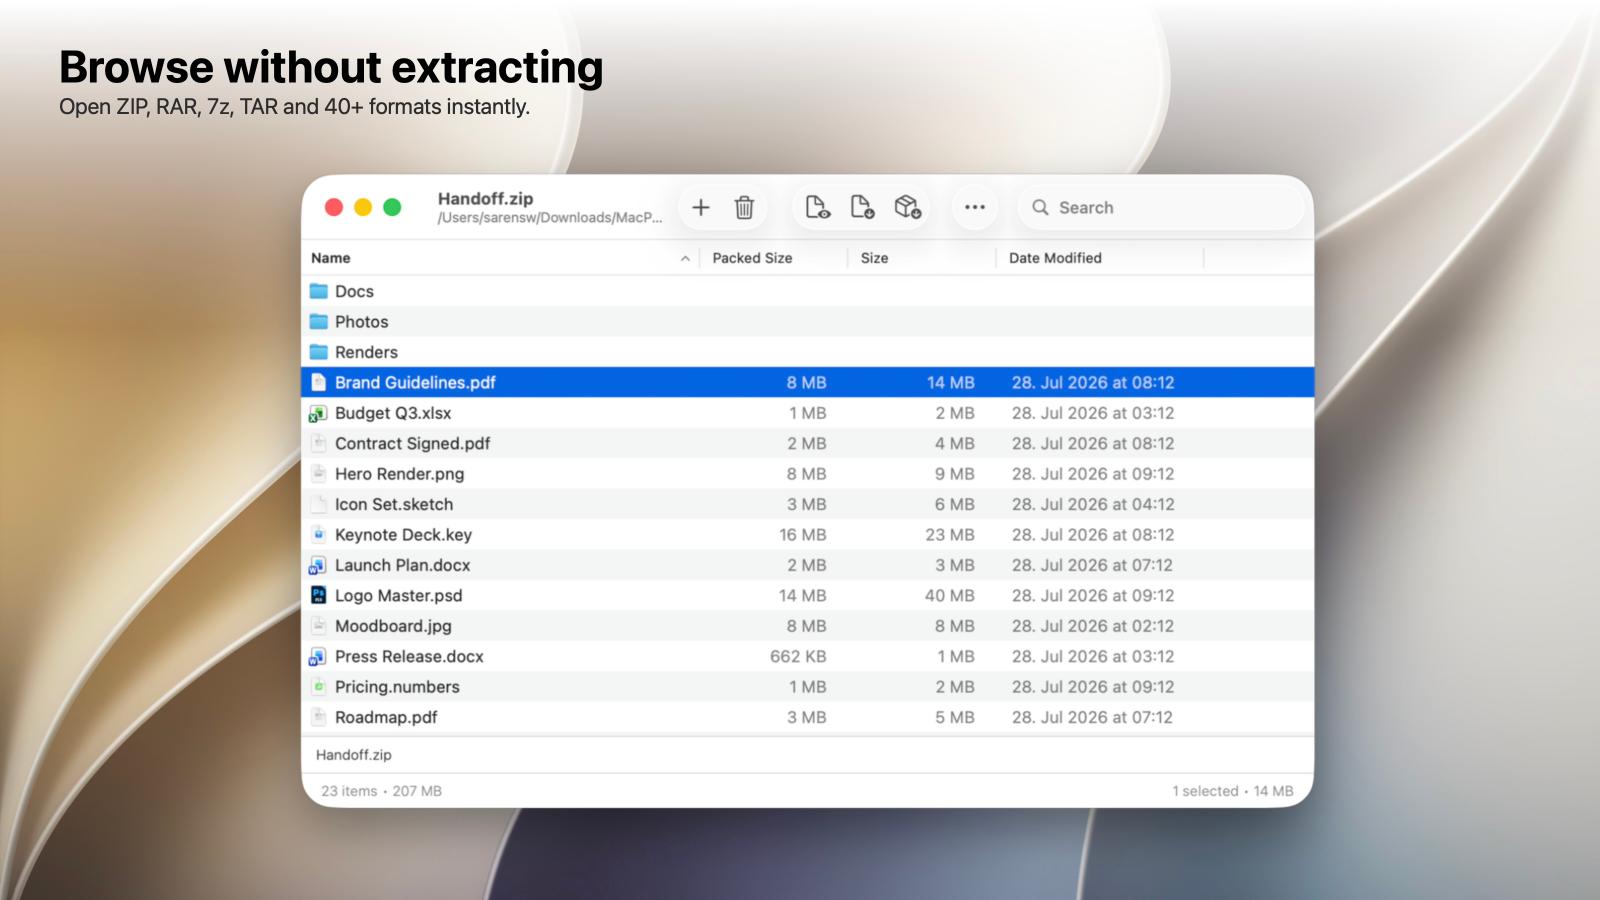Click the 40 MB size cell
Image resolution: width=1600 pixels, height=900 pixels.
tap(950, 595)
